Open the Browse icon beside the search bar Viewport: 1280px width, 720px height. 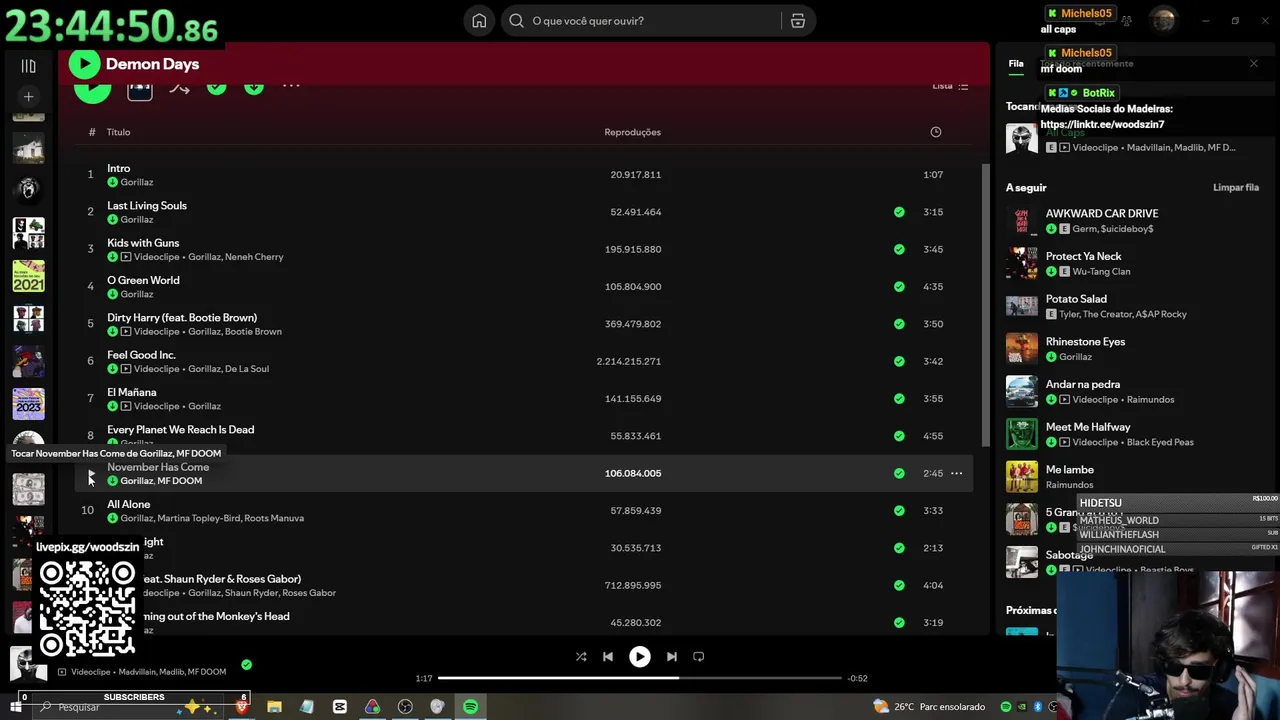798,21
